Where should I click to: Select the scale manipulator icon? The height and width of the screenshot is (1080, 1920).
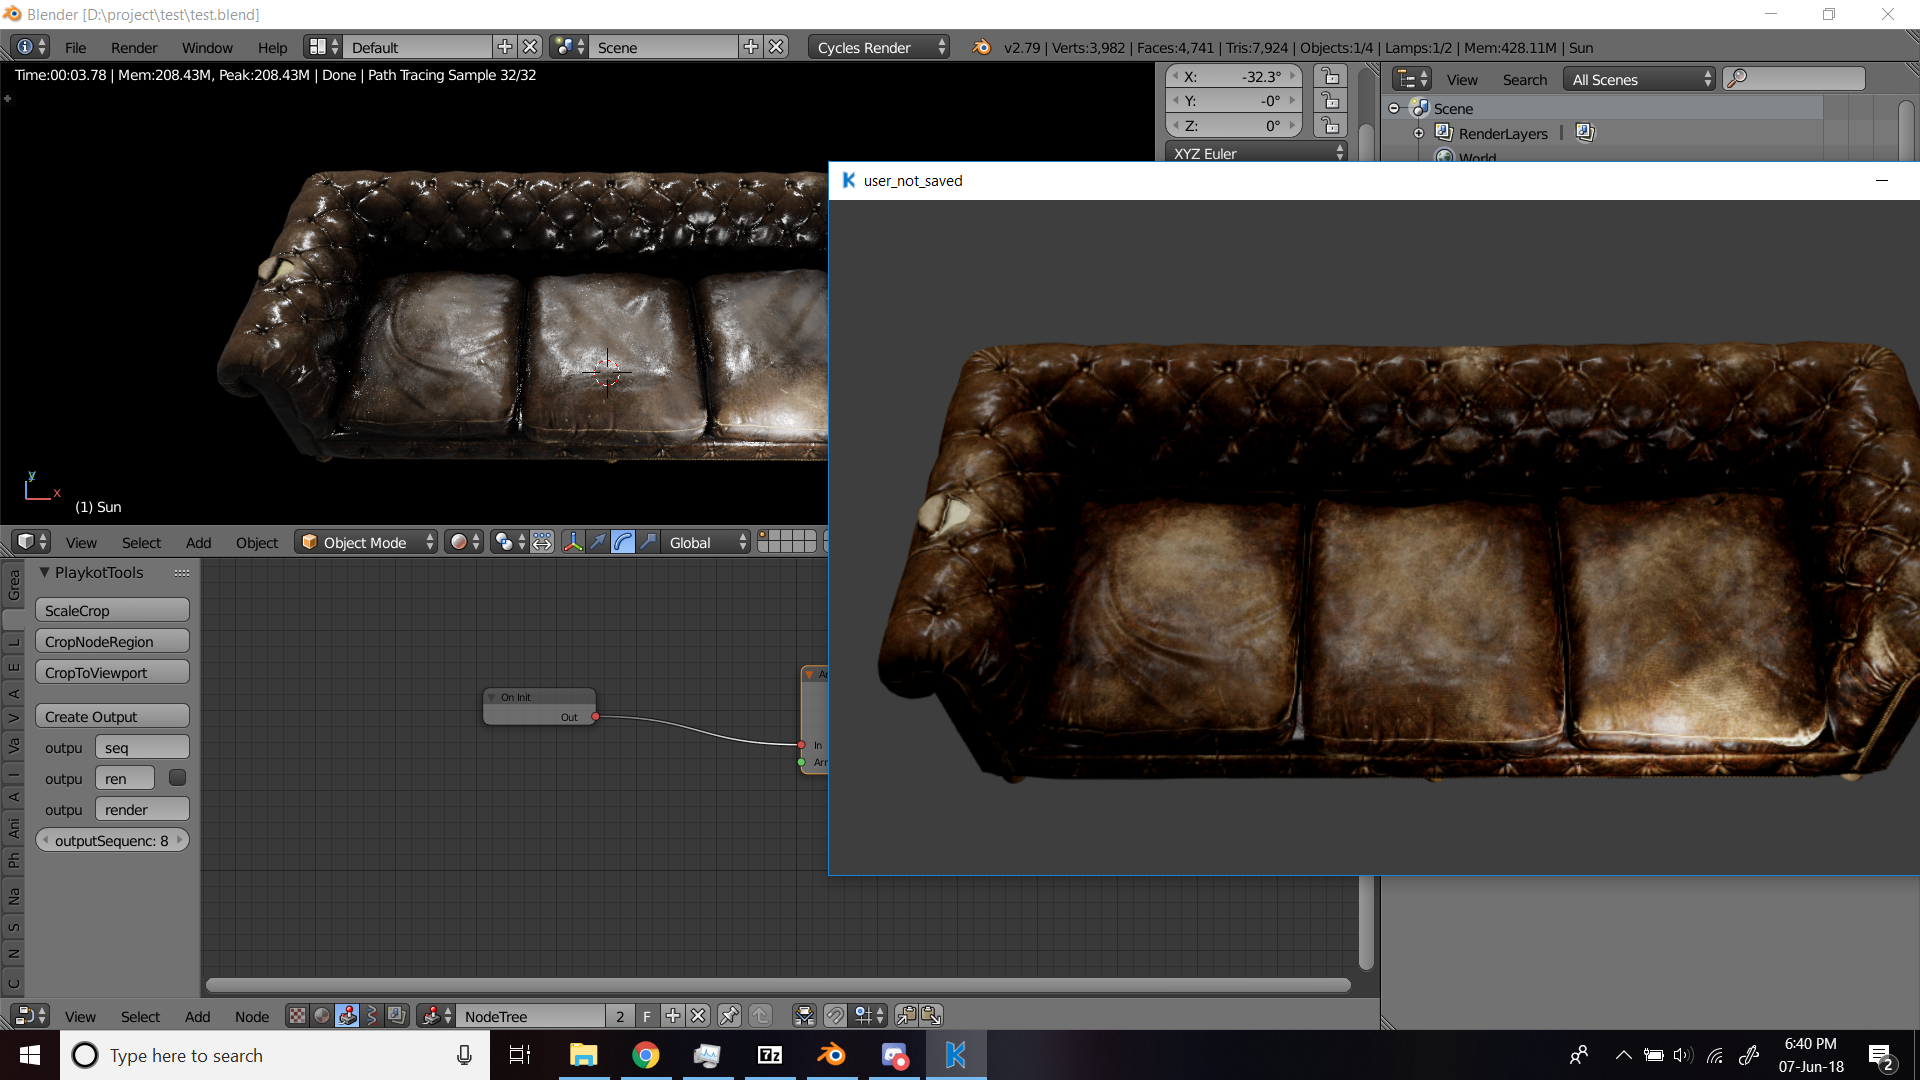pyautogui.click(x=648, y=542)
